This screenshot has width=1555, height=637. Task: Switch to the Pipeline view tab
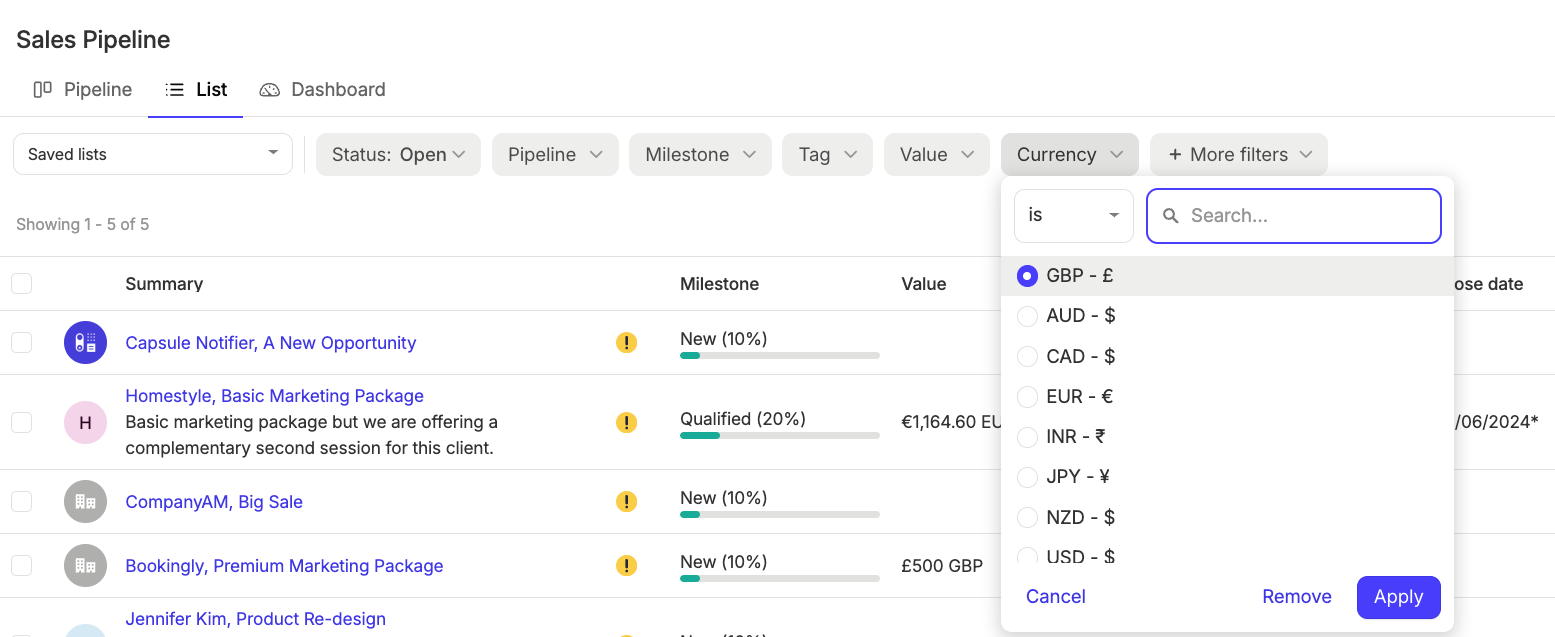(83, 90)
